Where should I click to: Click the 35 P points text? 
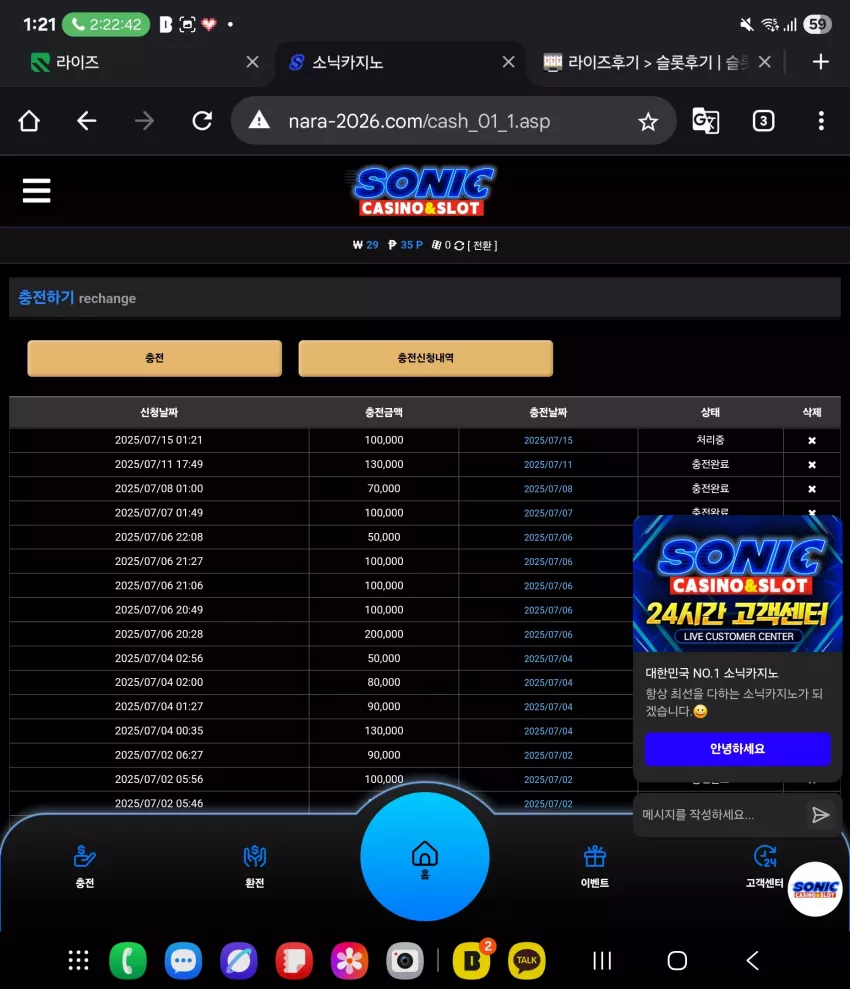[405, 245]
